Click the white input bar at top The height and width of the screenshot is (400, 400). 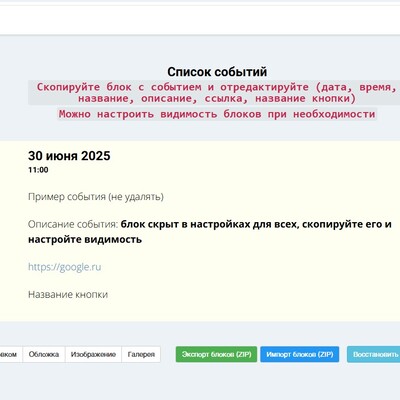point(200,20)
